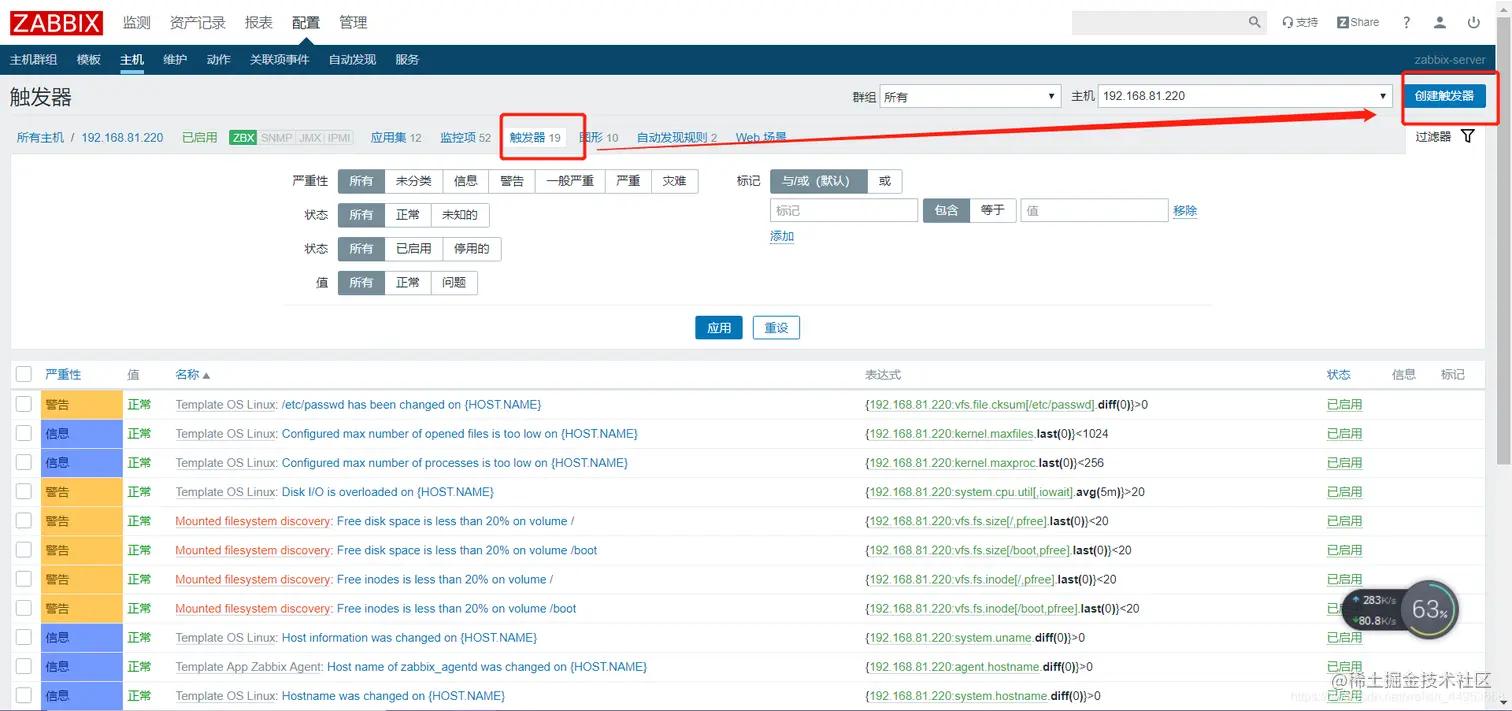Click the search magnifier icon
The height and width of the screenshot is (711, 1512).
click(1255, 22)
